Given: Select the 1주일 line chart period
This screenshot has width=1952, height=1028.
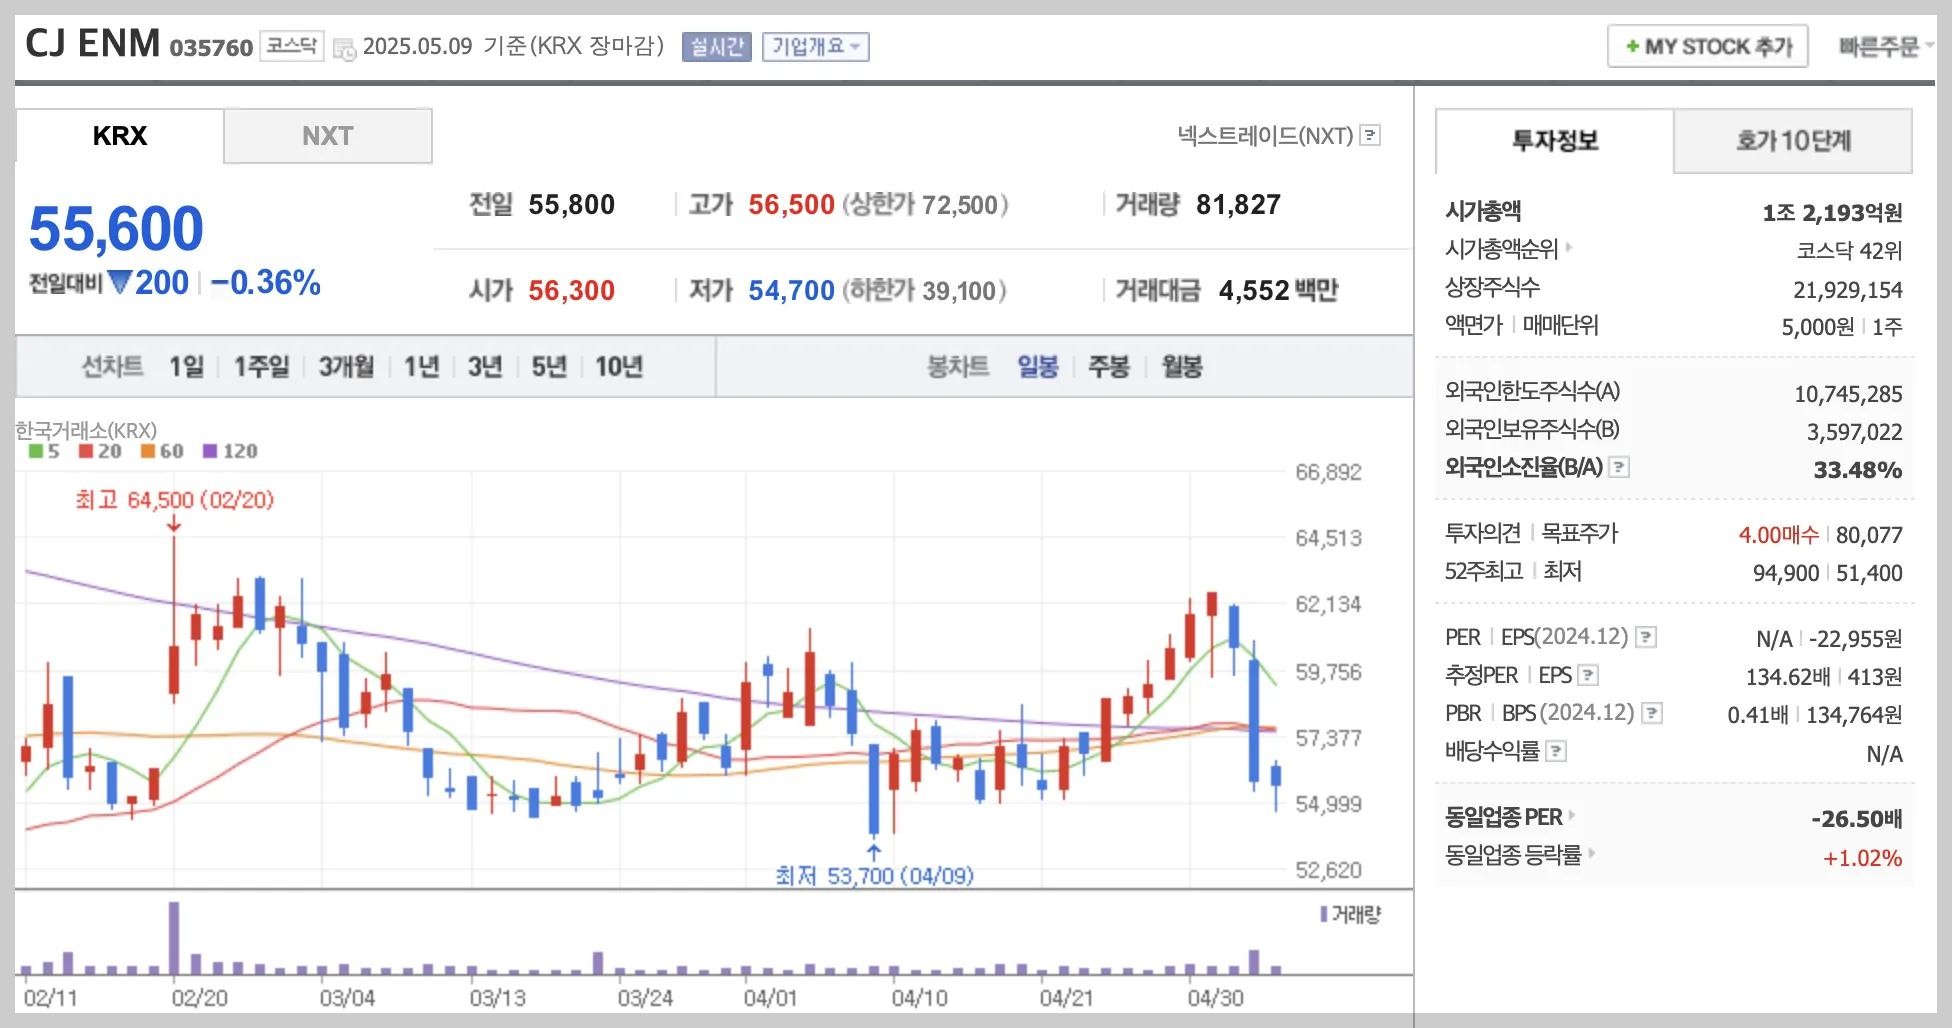Looking at the screenshot, I should (x=261, y=367).
